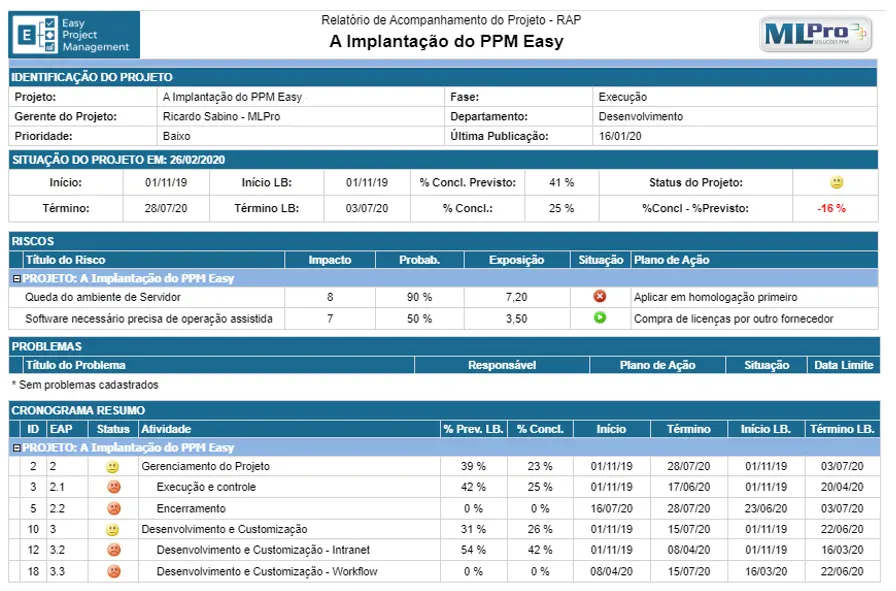
Task: Click yellow face for Gerenciamento do Projeto
Action: 113,466
